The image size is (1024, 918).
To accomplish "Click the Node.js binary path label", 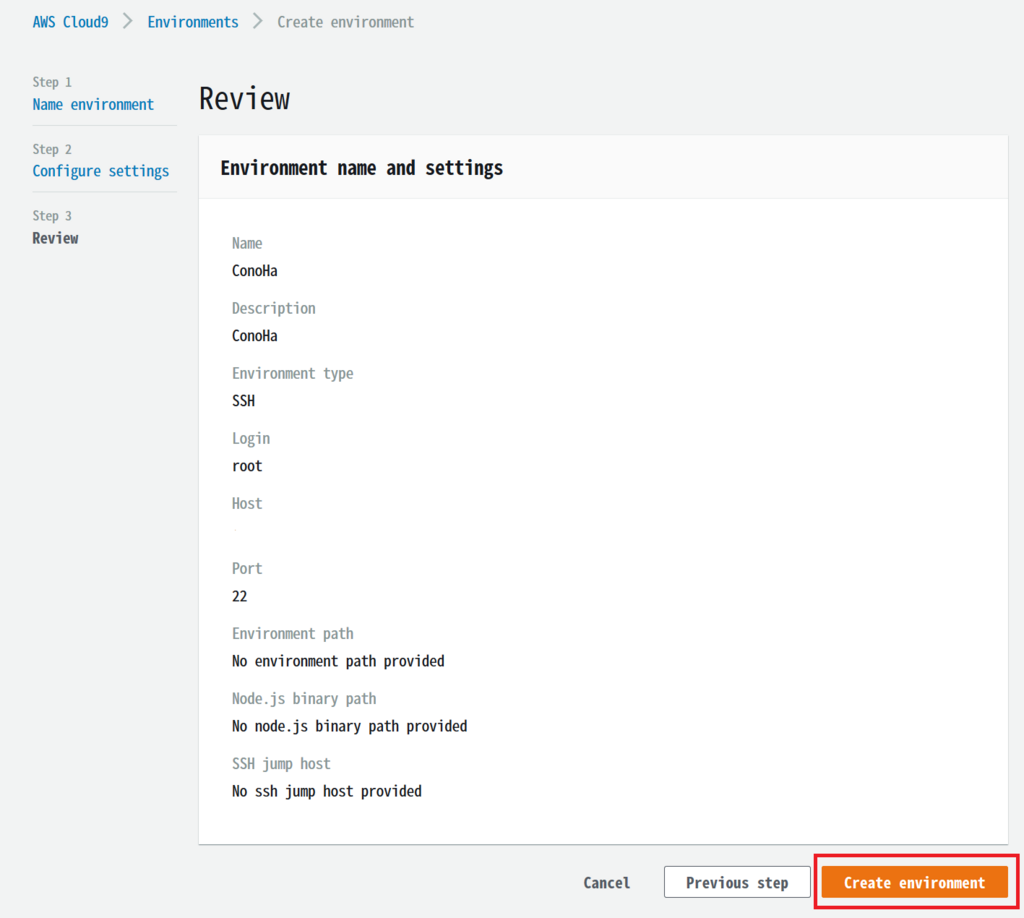I will (304, 699).
